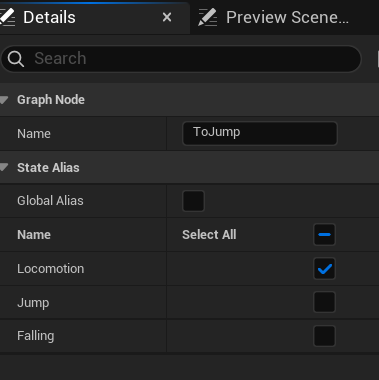Check the Jump state checkbox
This screenshot has height=380, width=379.
(x=324, y=302)
